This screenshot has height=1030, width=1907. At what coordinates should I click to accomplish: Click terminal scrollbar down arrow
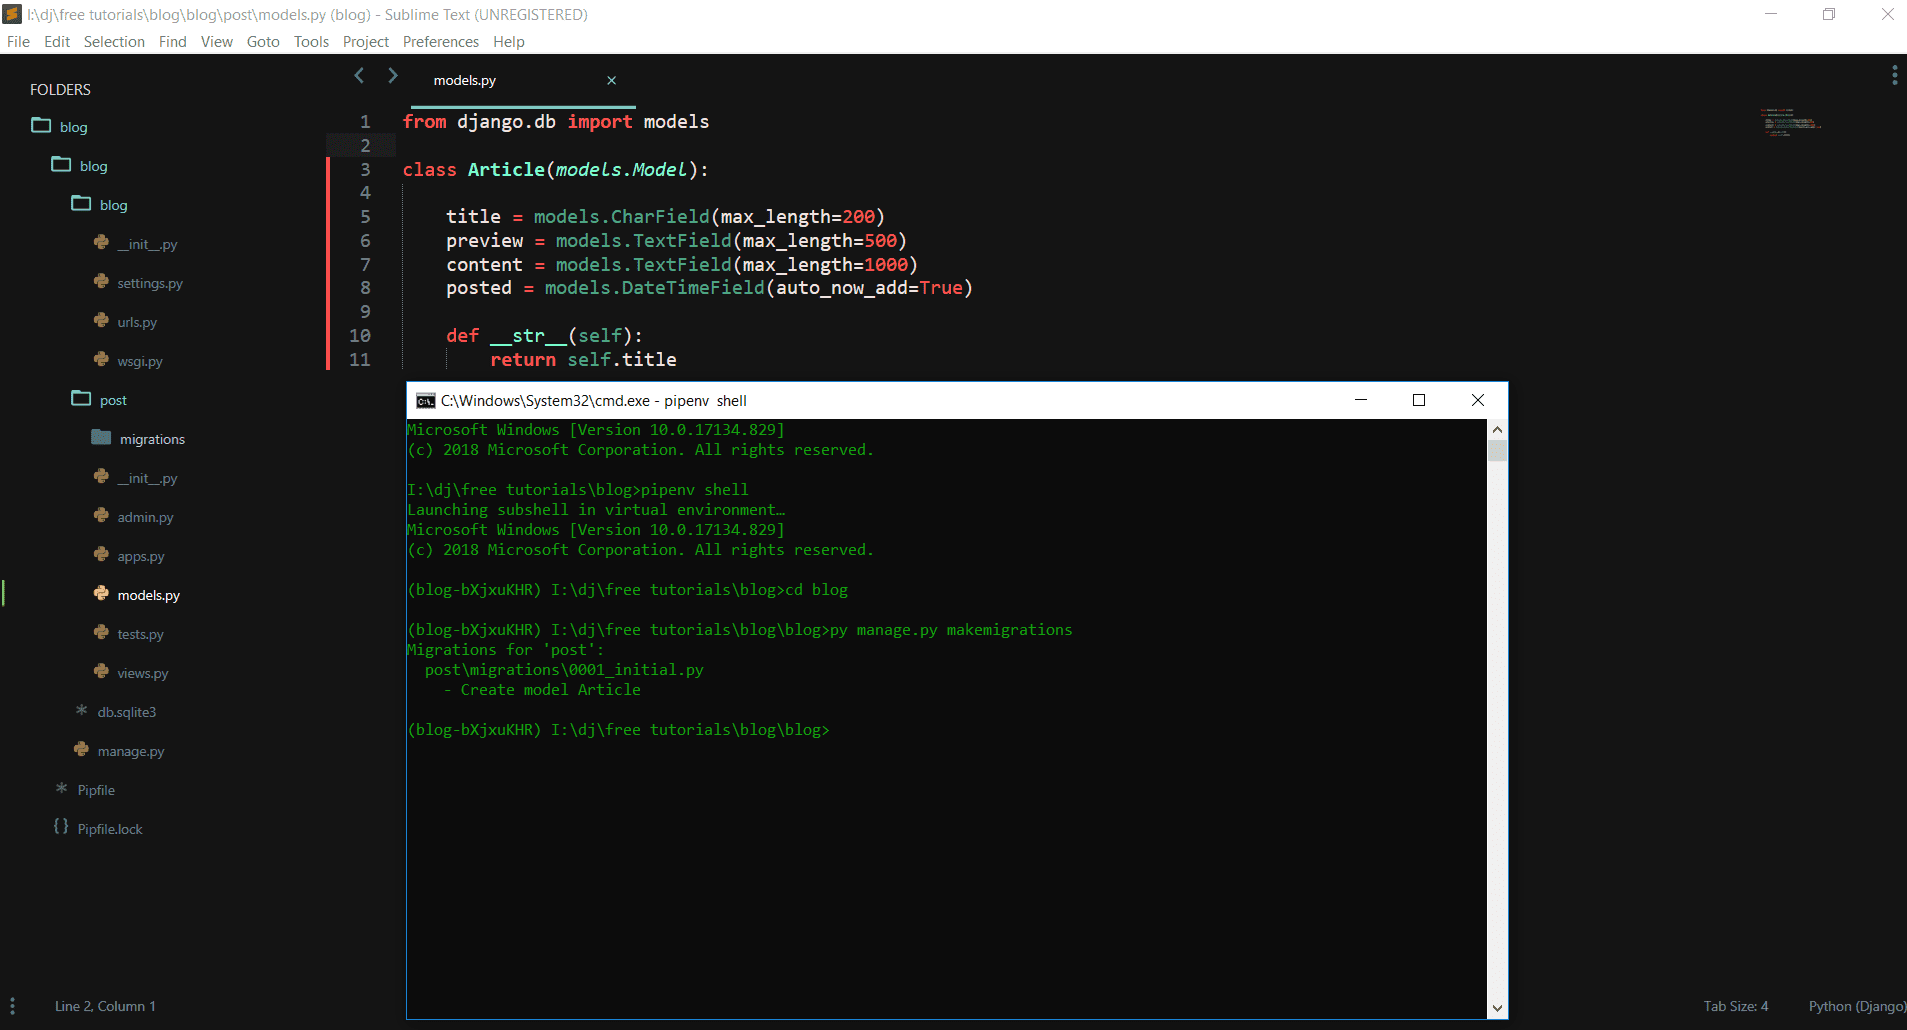(1497, 1009)
